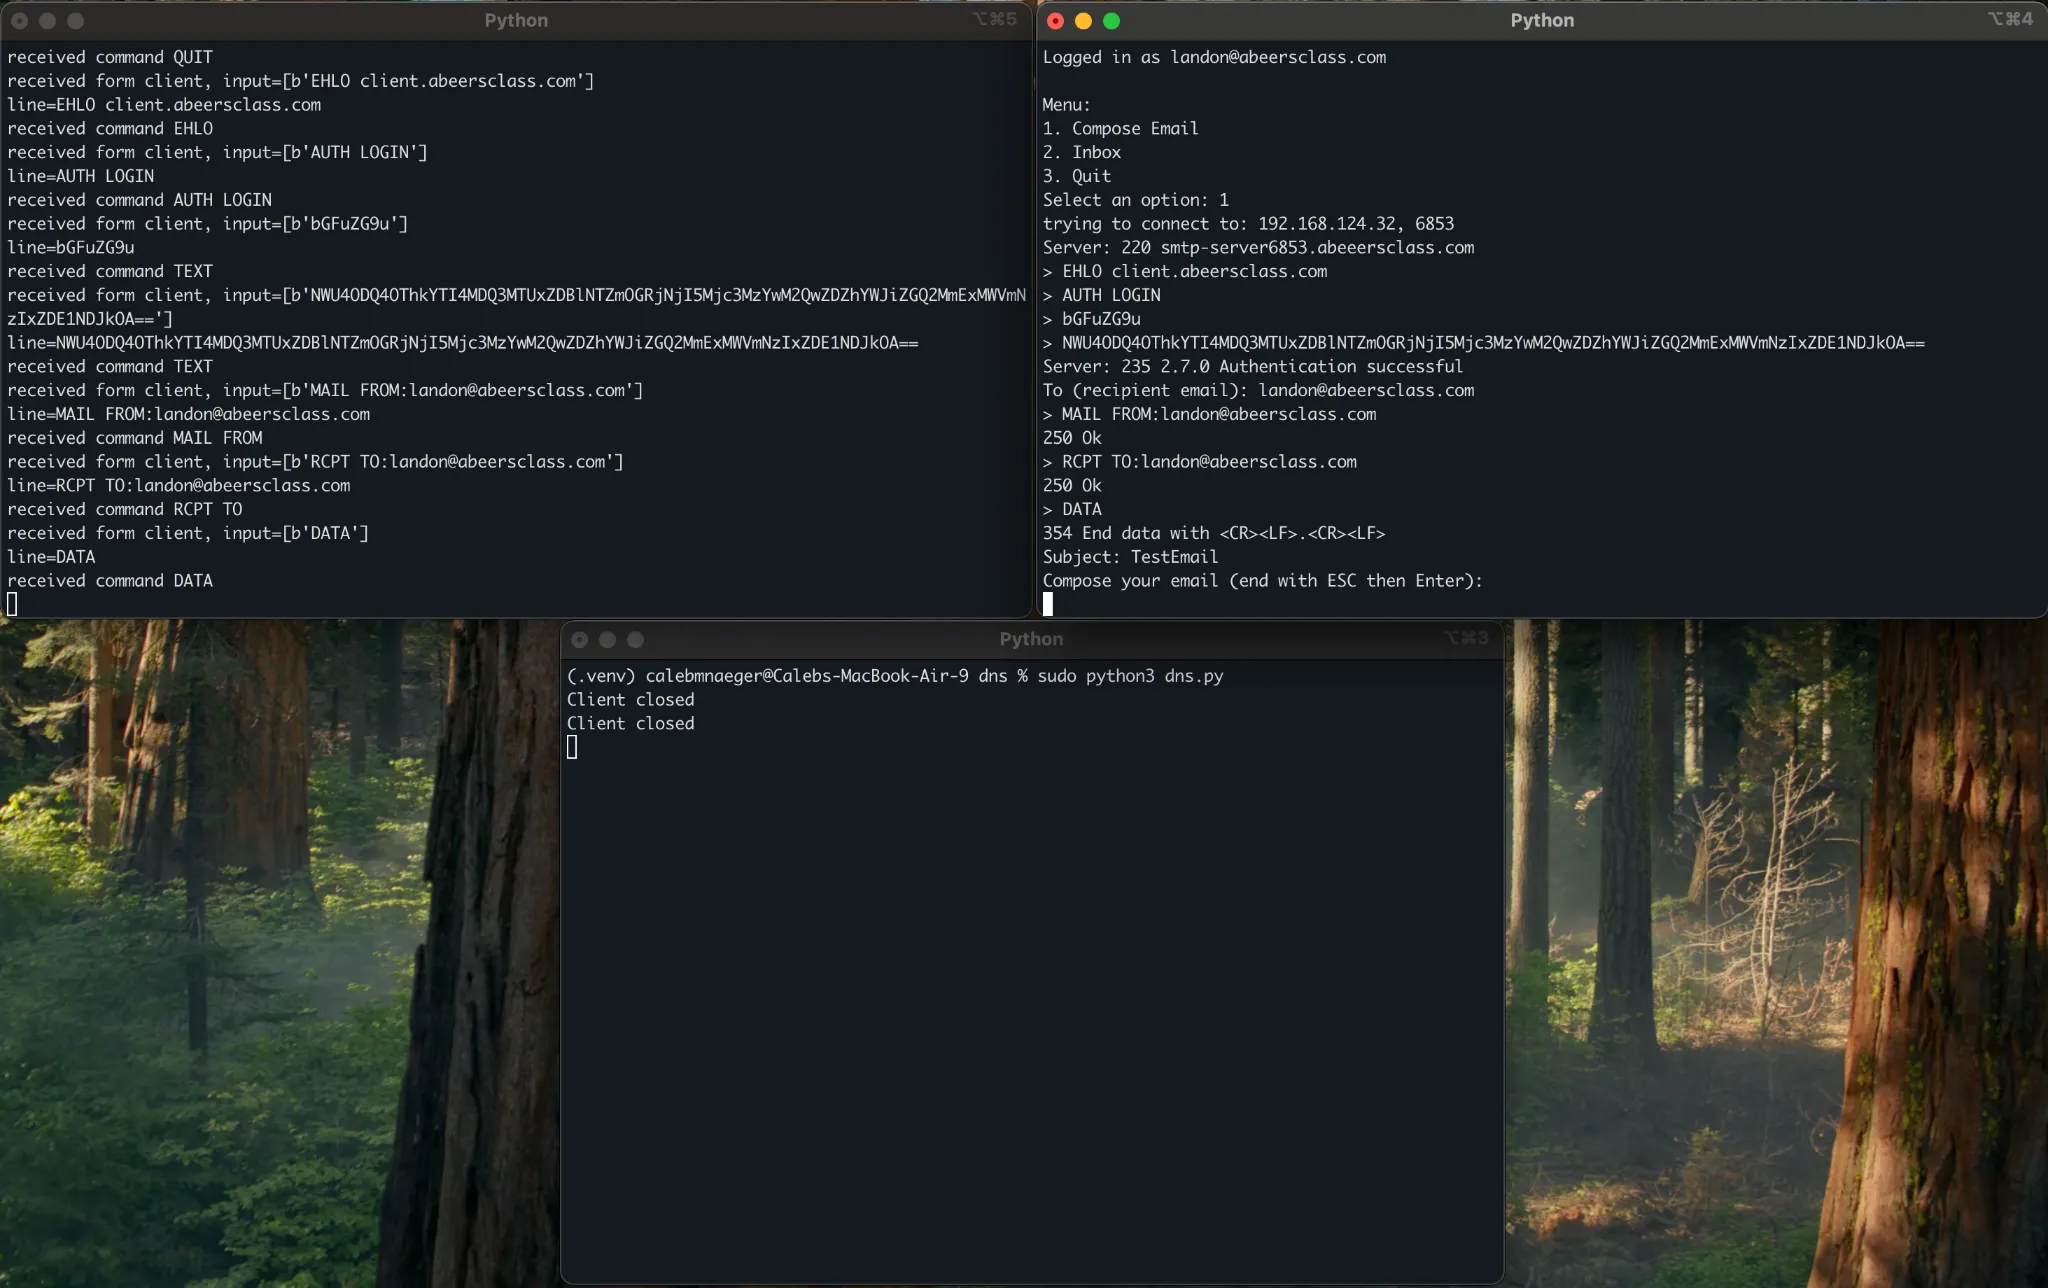
Task: Click the cursor block in dns terminal
Action: tap(572, 747)
